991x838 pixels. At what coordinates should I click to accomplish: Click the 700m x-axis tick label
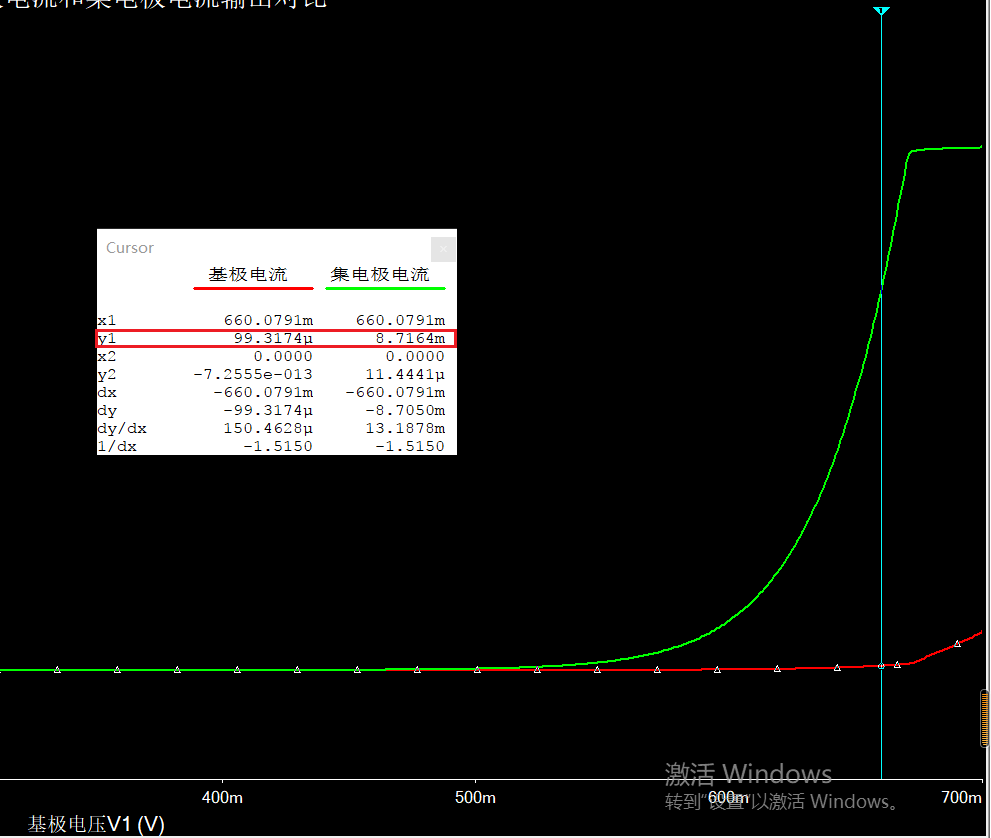(962, 797)
